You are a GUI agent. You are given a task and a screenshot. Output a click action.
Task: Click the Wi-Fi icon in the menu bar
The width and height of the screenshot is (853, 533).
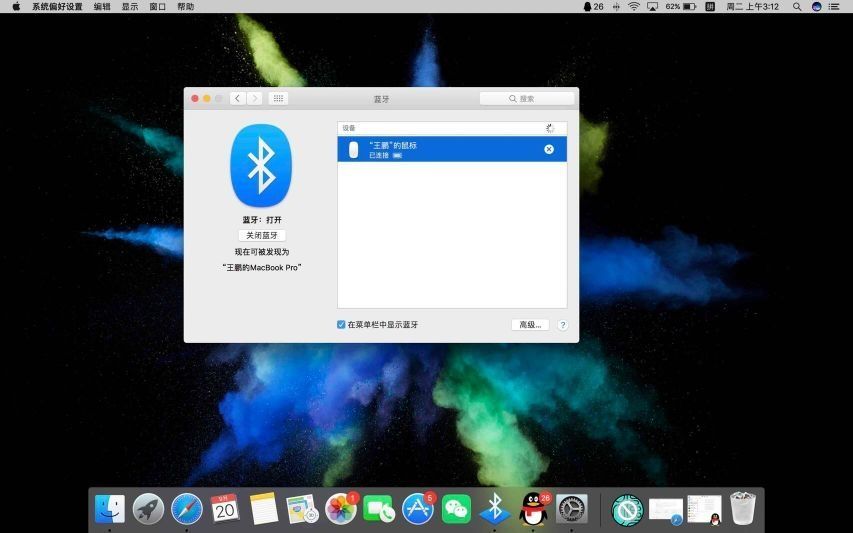(x=633, y=6)
